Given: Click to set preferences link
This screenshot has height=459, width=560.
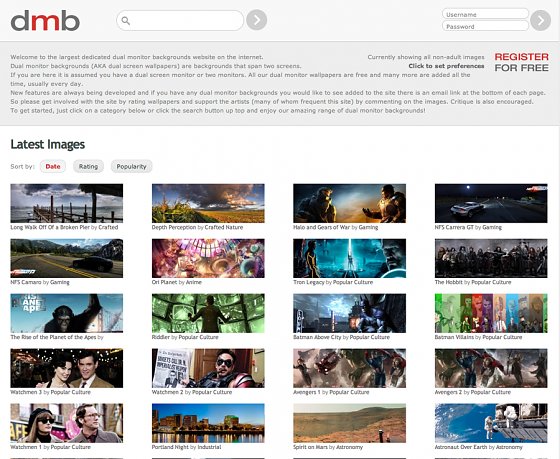Looking at the screenshot, I should (x=446, y=66).
